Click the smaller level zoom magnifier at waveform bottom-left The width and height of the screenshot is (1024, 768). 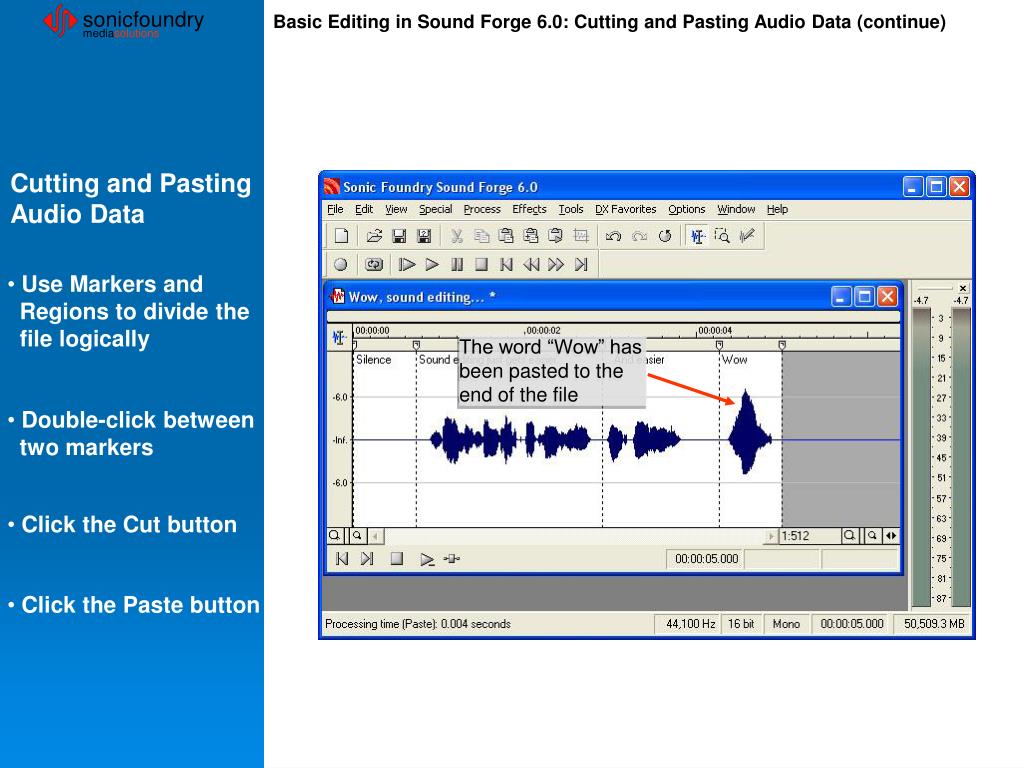pos(357,536)
